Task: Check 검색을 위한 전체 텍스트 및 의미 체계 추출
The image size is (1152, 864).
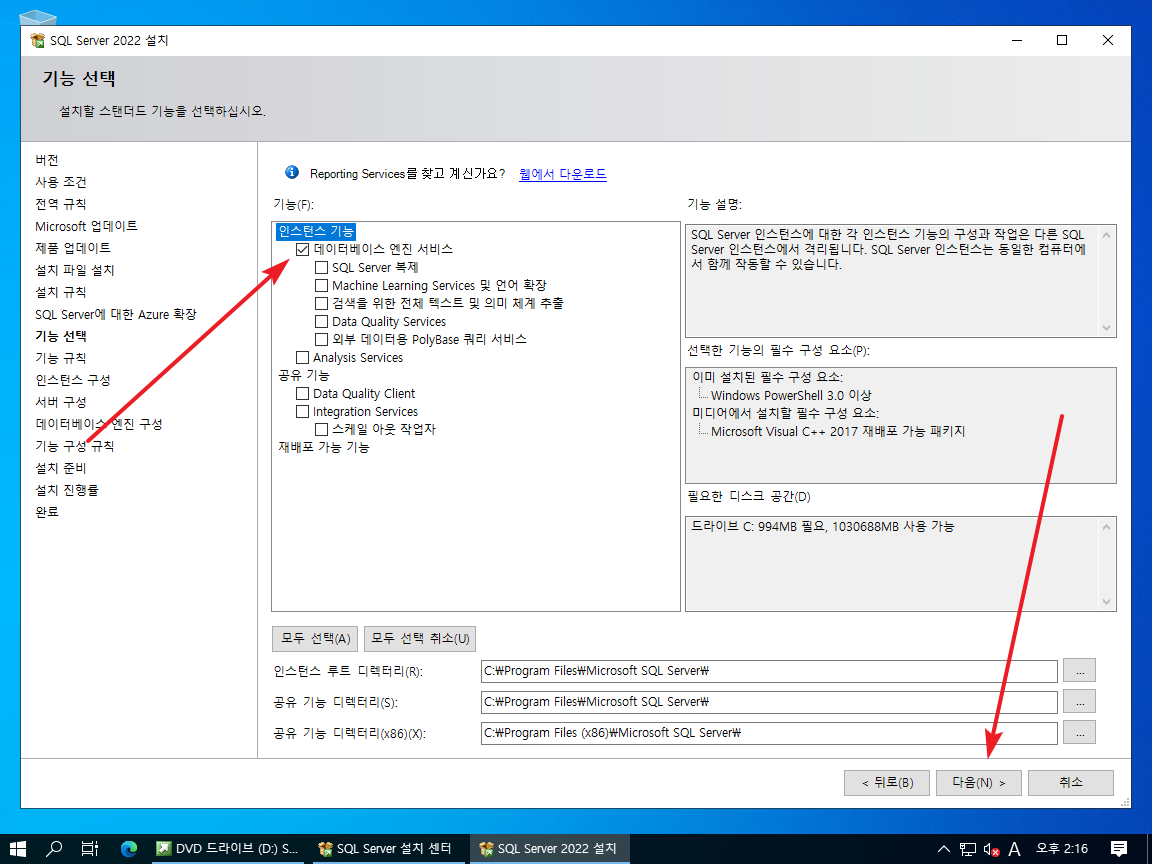Action: 321,303
